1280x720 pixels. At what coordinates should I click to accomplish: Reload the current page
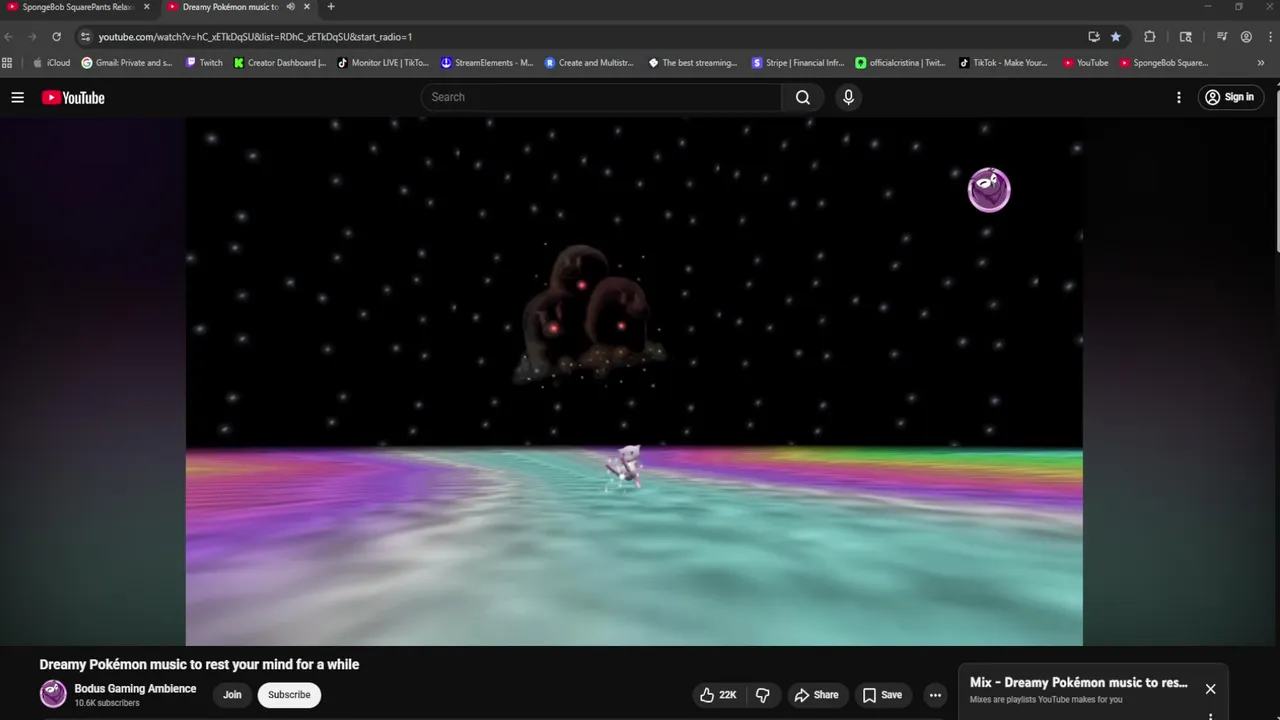coord(56,37)
